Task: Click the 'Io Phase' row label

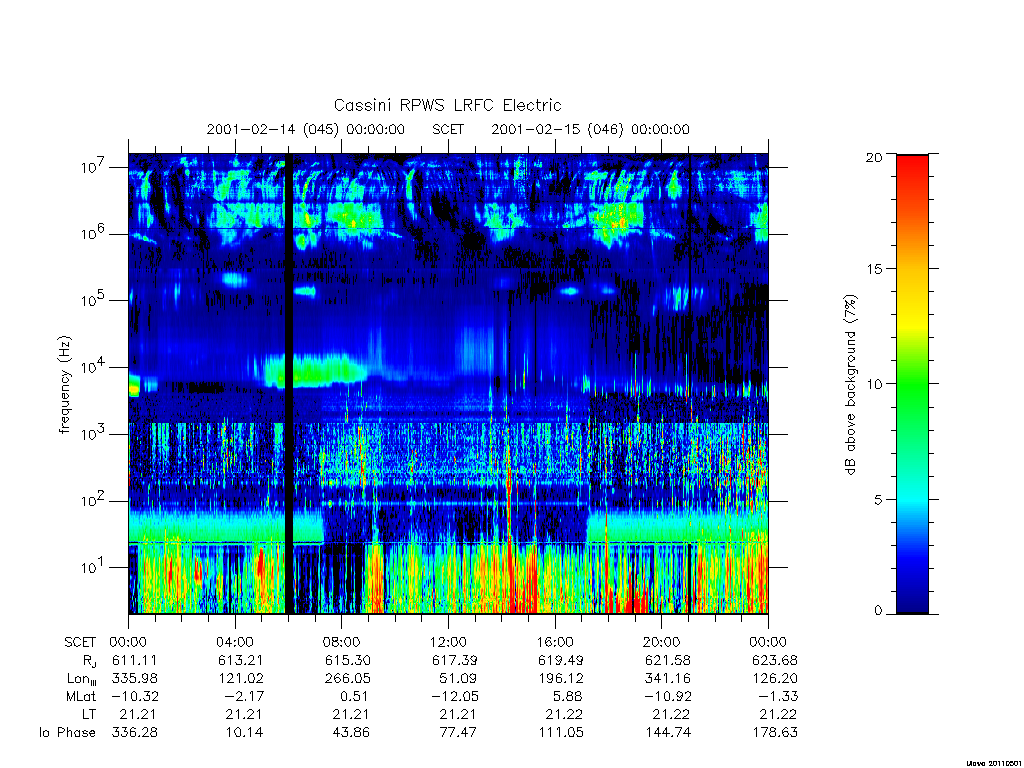Action: (67, 733)
